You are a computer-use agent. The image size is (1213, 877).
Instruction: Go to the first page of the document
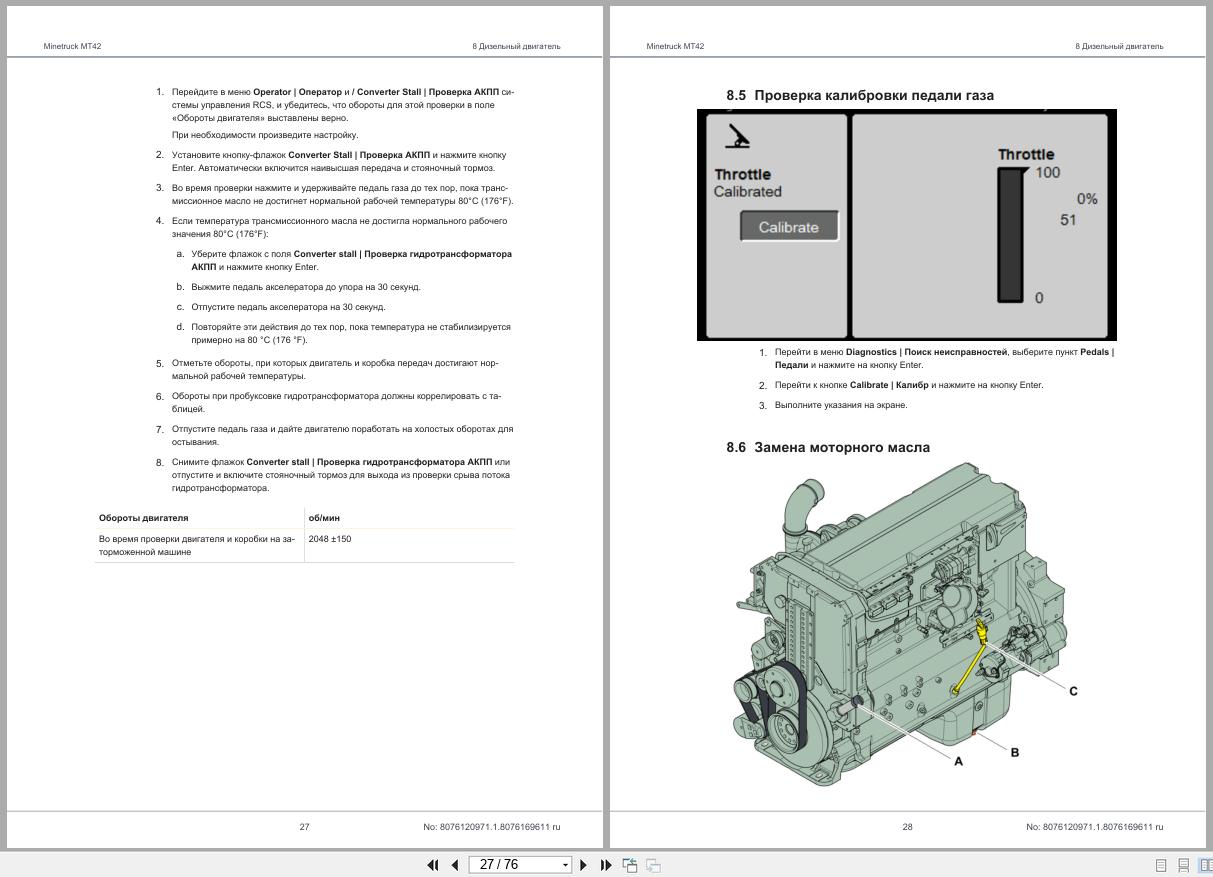(x=433, y=865)
